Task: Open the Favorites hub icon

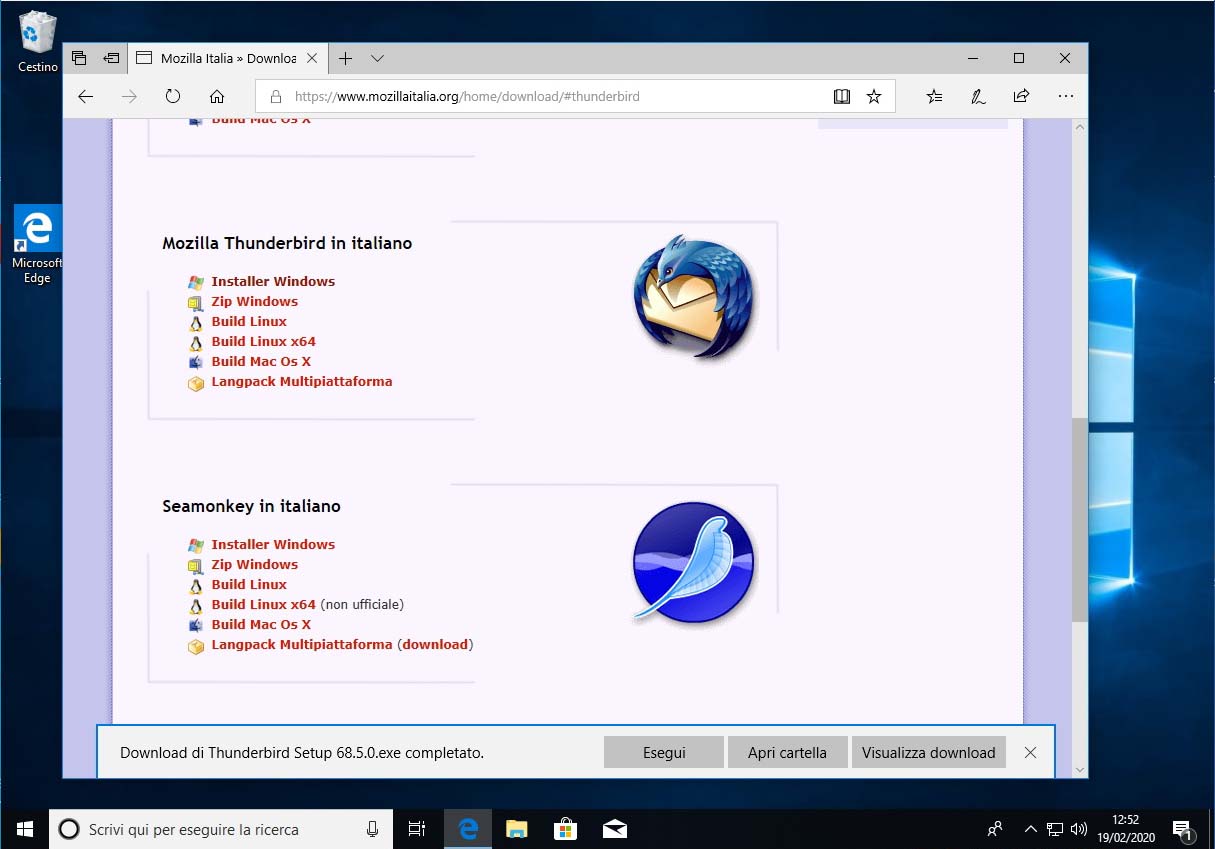Action: [x=934, y=97]
